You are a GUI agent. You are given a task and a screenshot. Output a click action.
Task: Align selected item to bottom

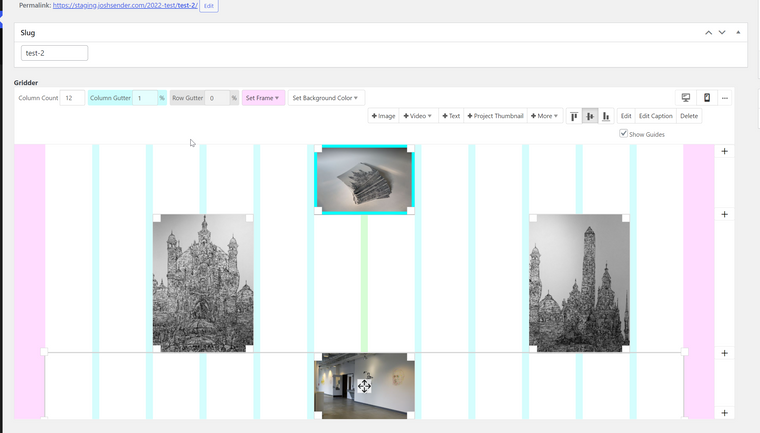tap(606, 116)
